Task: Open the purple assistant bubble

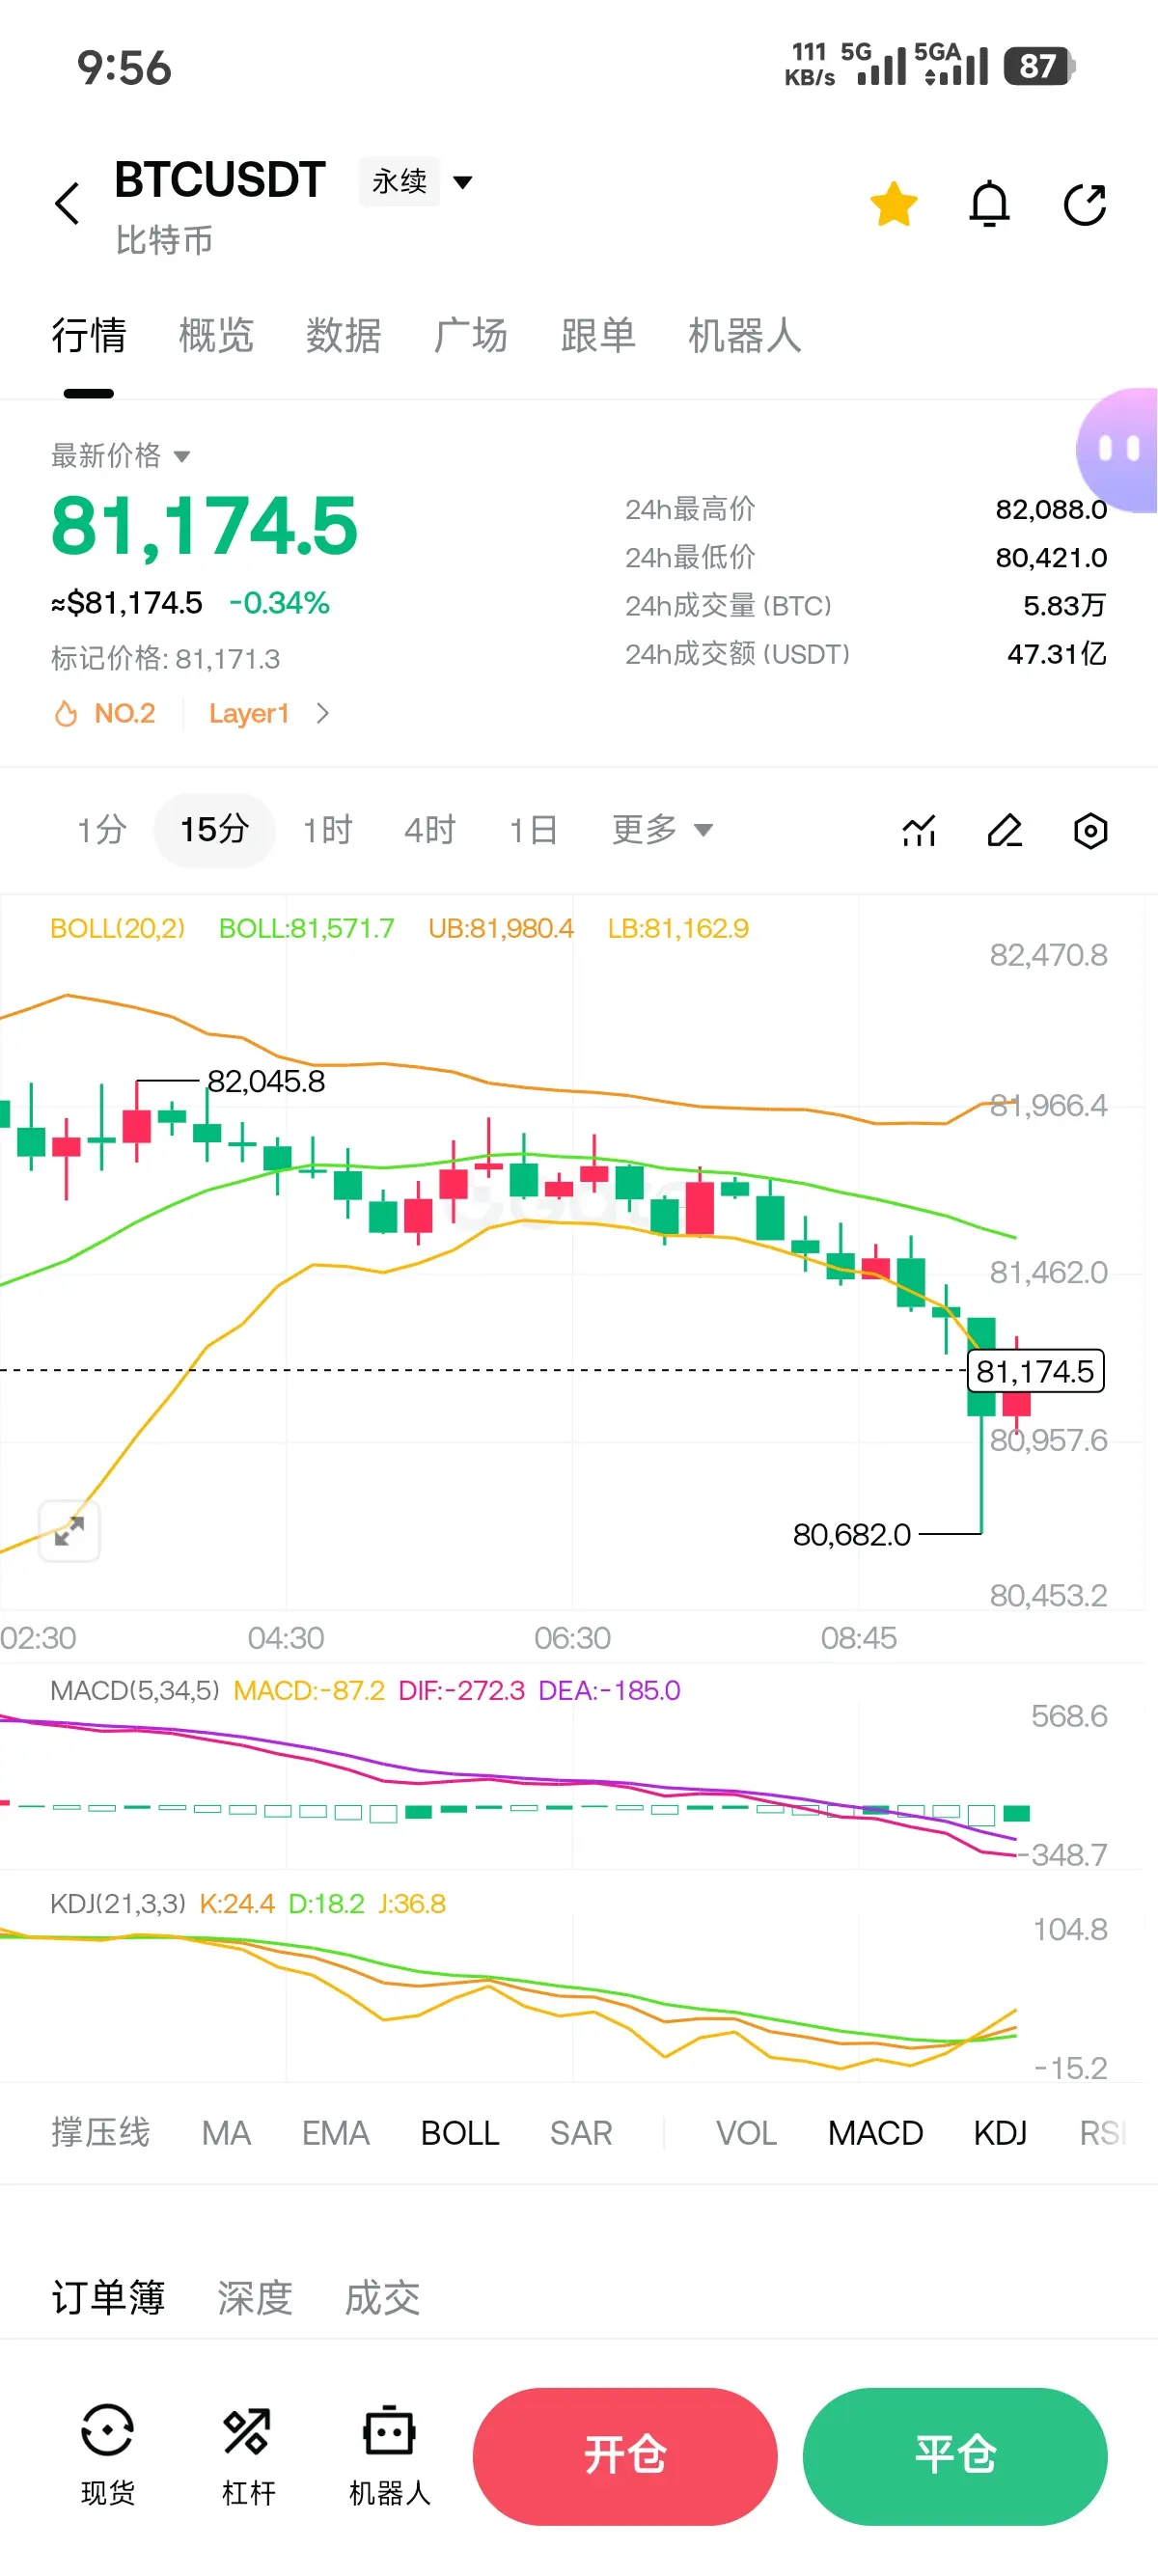Action: click(1119, 450)
